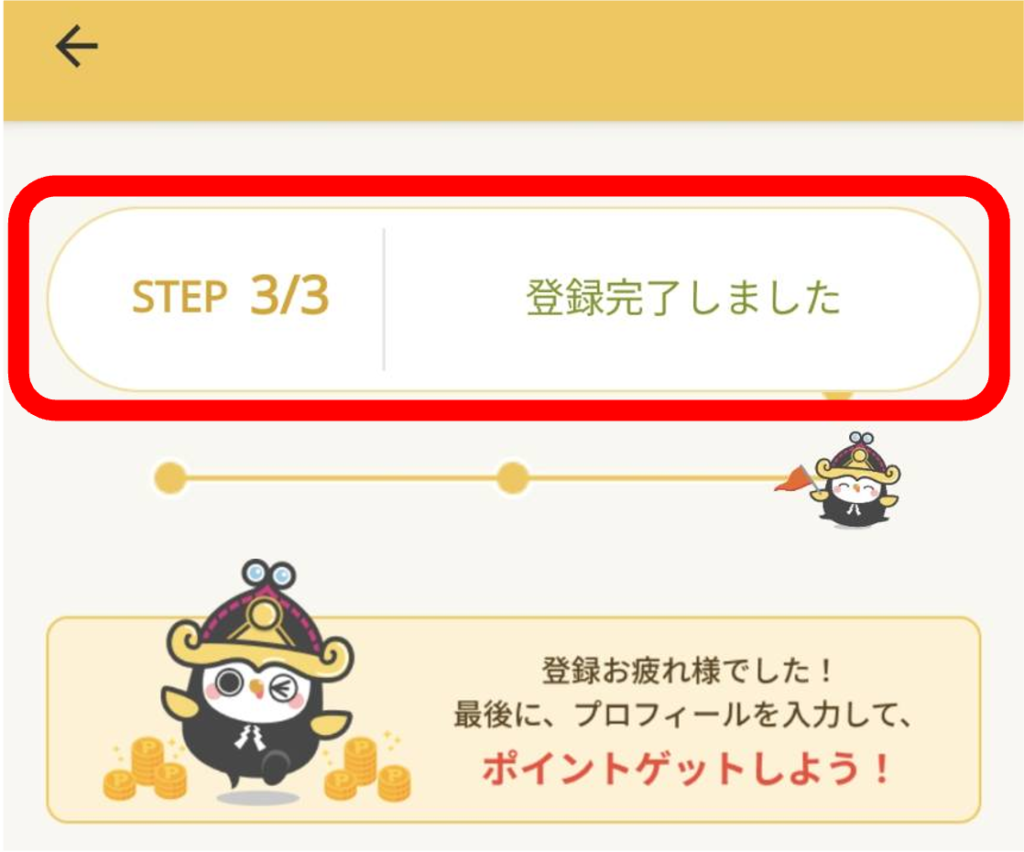Tap the profile points banner card
Image resolution: width=1024 pixels, height=852 pixels.
(x=513, y=719)
